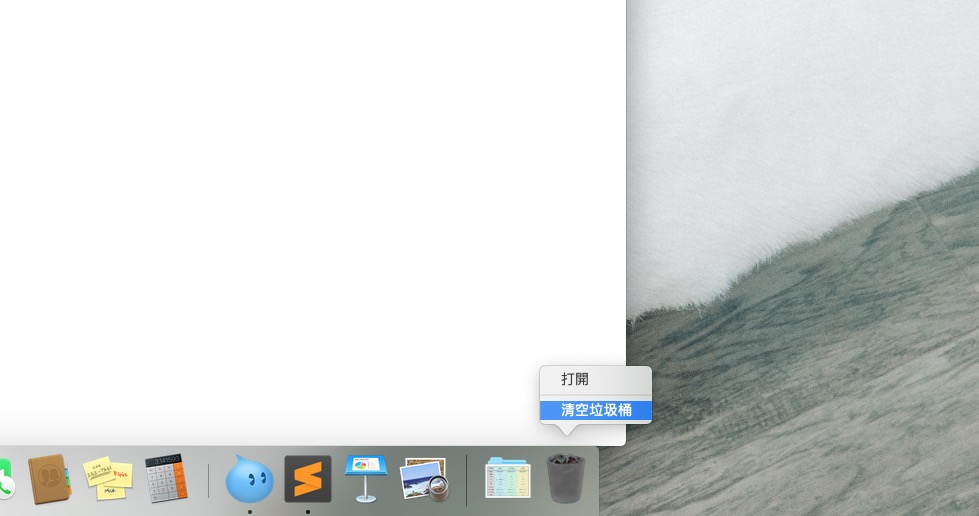Open Contacts address book in Dock
The image size is (979, 516).
tap(49, 479)
